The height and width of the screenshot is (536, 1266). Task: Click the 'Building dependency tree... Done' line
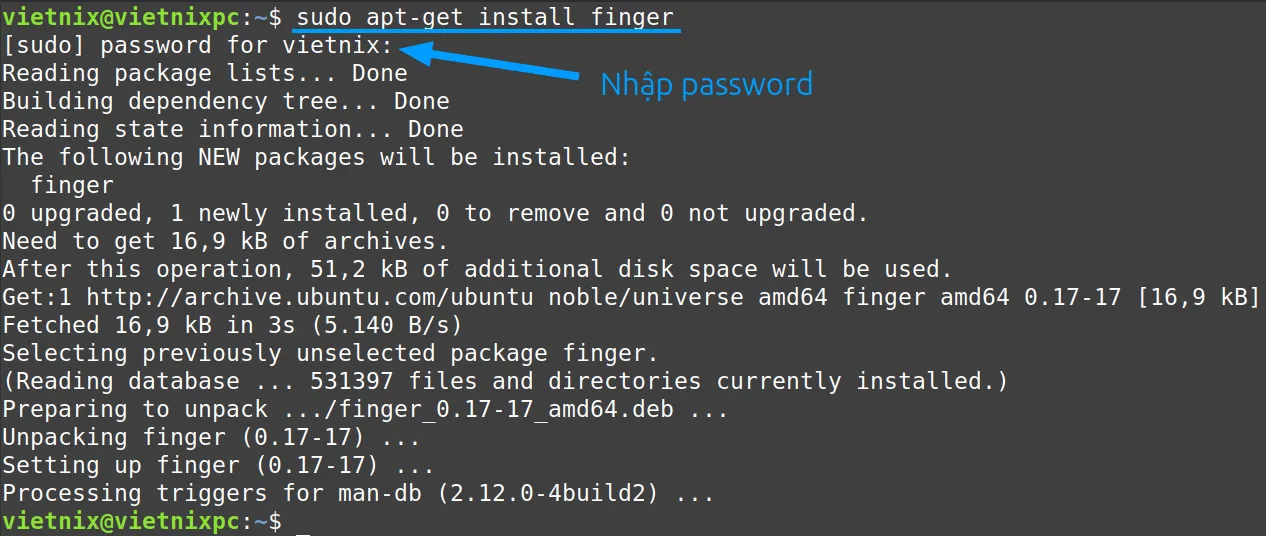(226, 101)
